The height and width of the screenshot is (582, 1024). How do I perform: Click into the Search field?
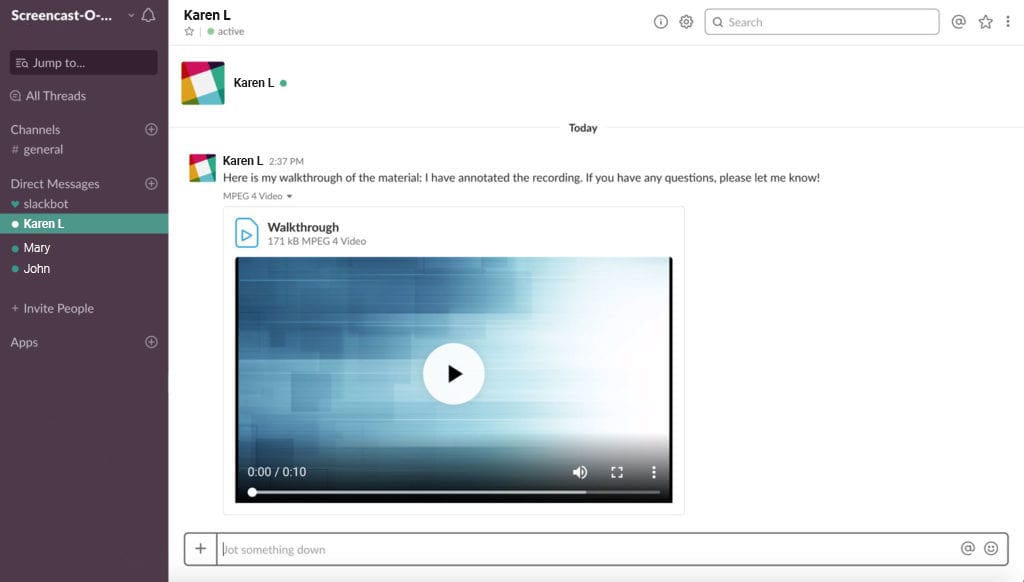822,22
